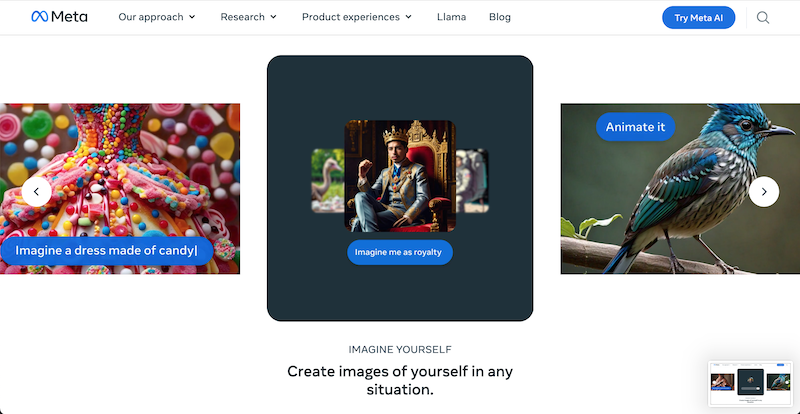This screenshot has height=414, width=800.
Task: Go to previous carousel slide arrow
Action: point(36,192)
